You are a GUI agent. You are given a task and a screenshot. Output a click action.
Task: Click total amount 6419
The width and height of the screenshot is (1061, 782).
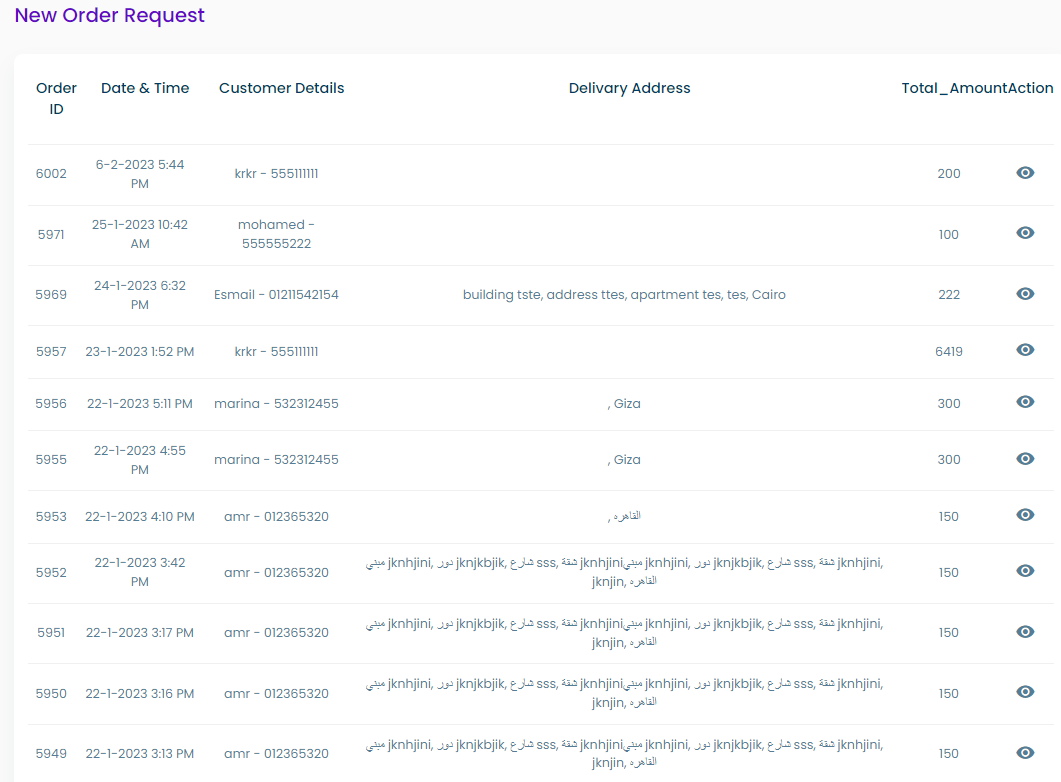pyautogui.click(x=949, y=352)
